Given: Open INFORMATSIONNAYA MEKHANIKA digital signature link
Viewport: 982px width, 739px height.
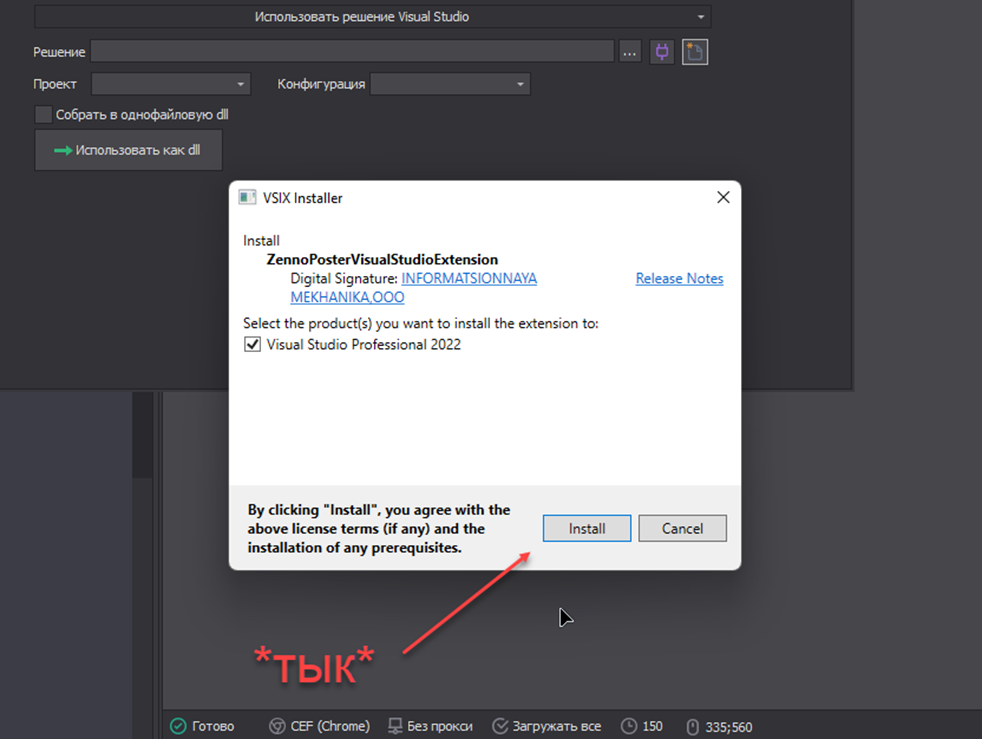Looking at the screenshot, I should 413,287.
